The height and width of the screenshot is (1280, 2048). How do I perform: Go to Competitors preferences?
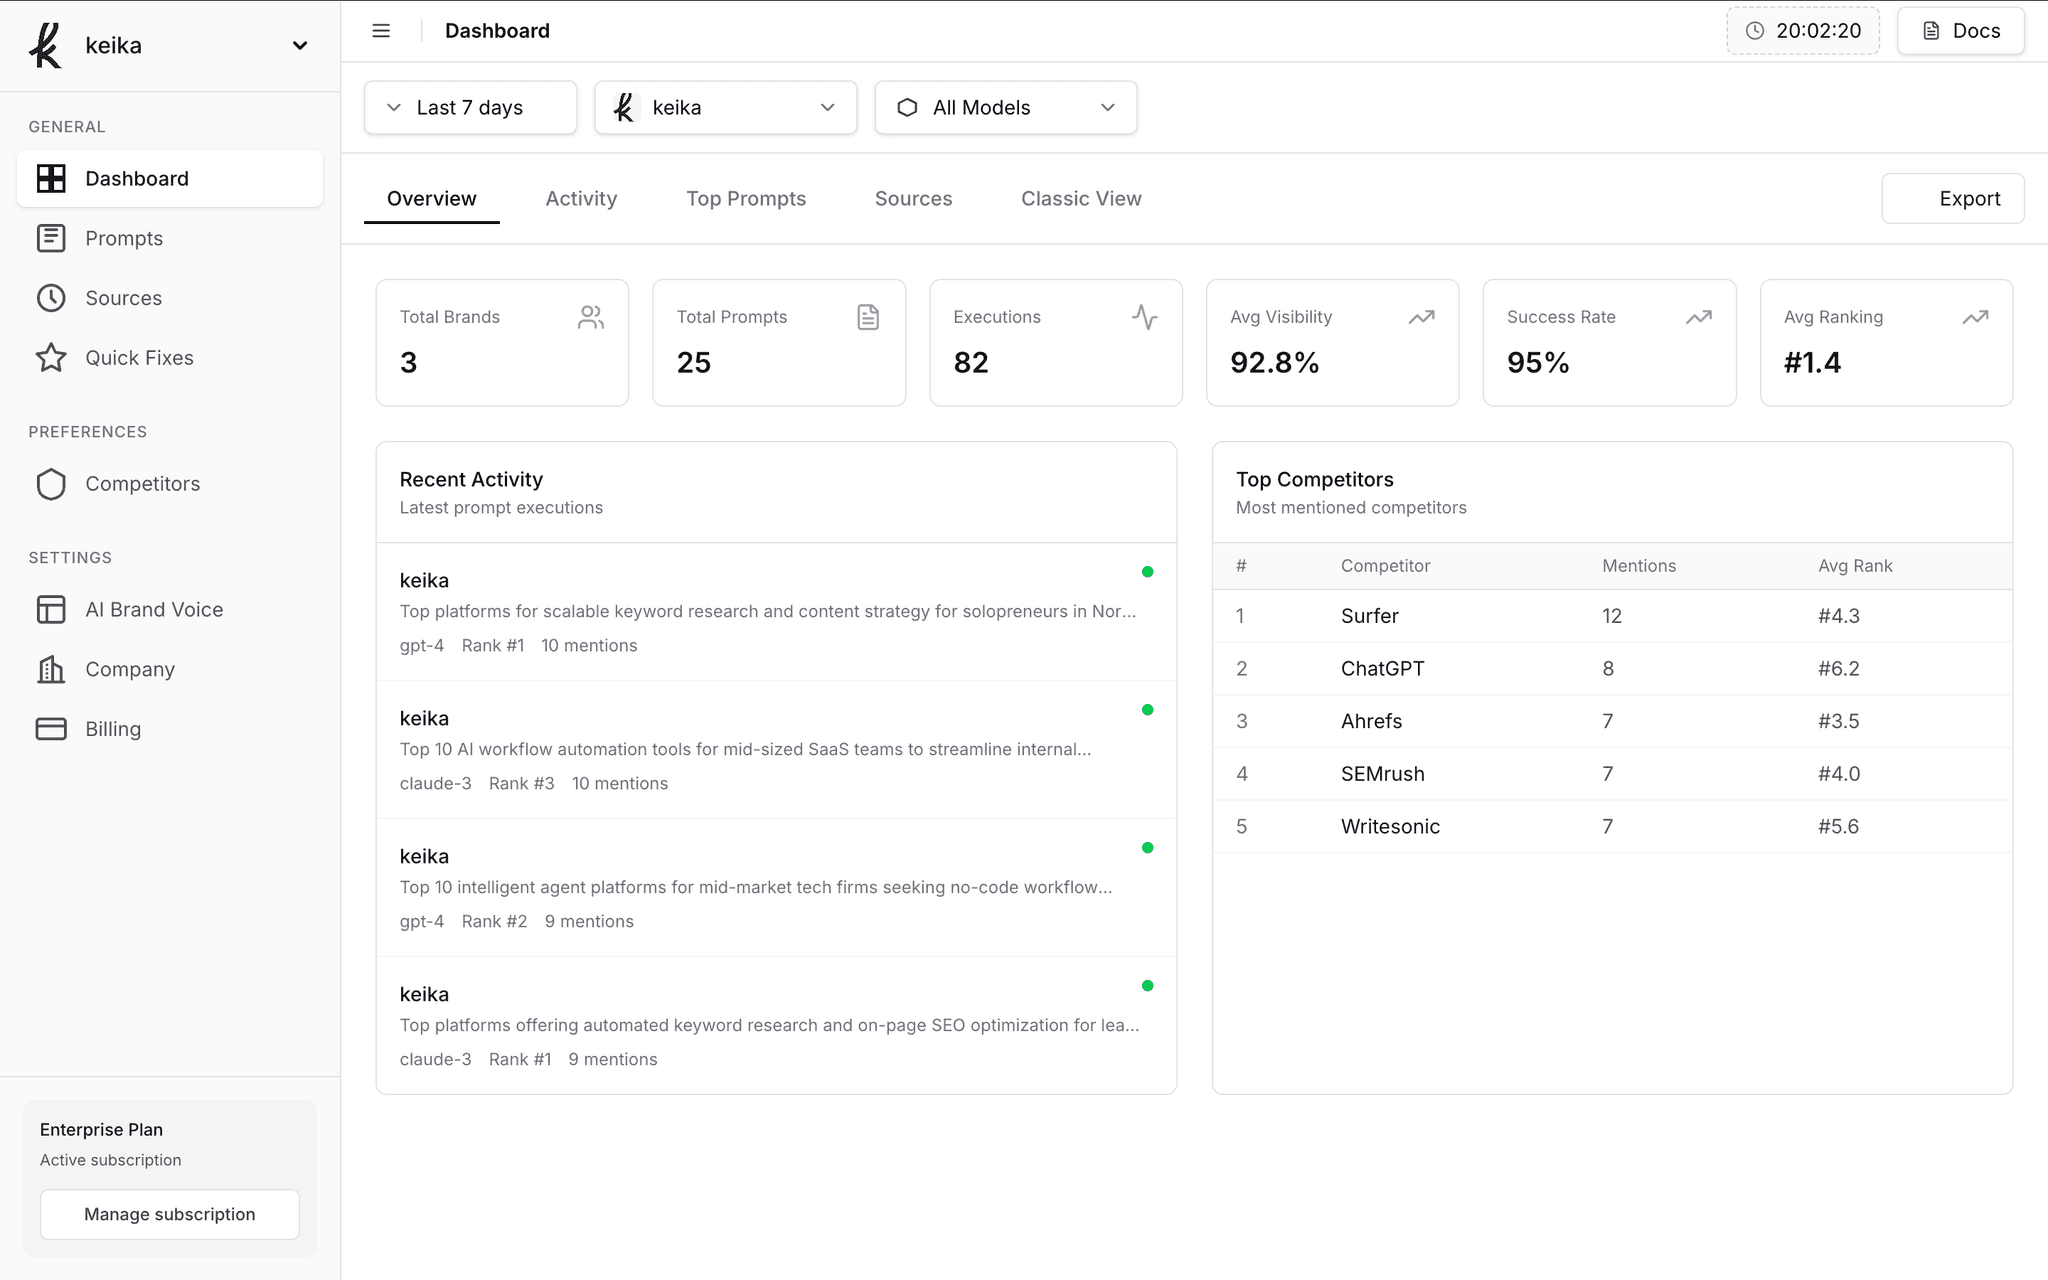pos(169,484)
